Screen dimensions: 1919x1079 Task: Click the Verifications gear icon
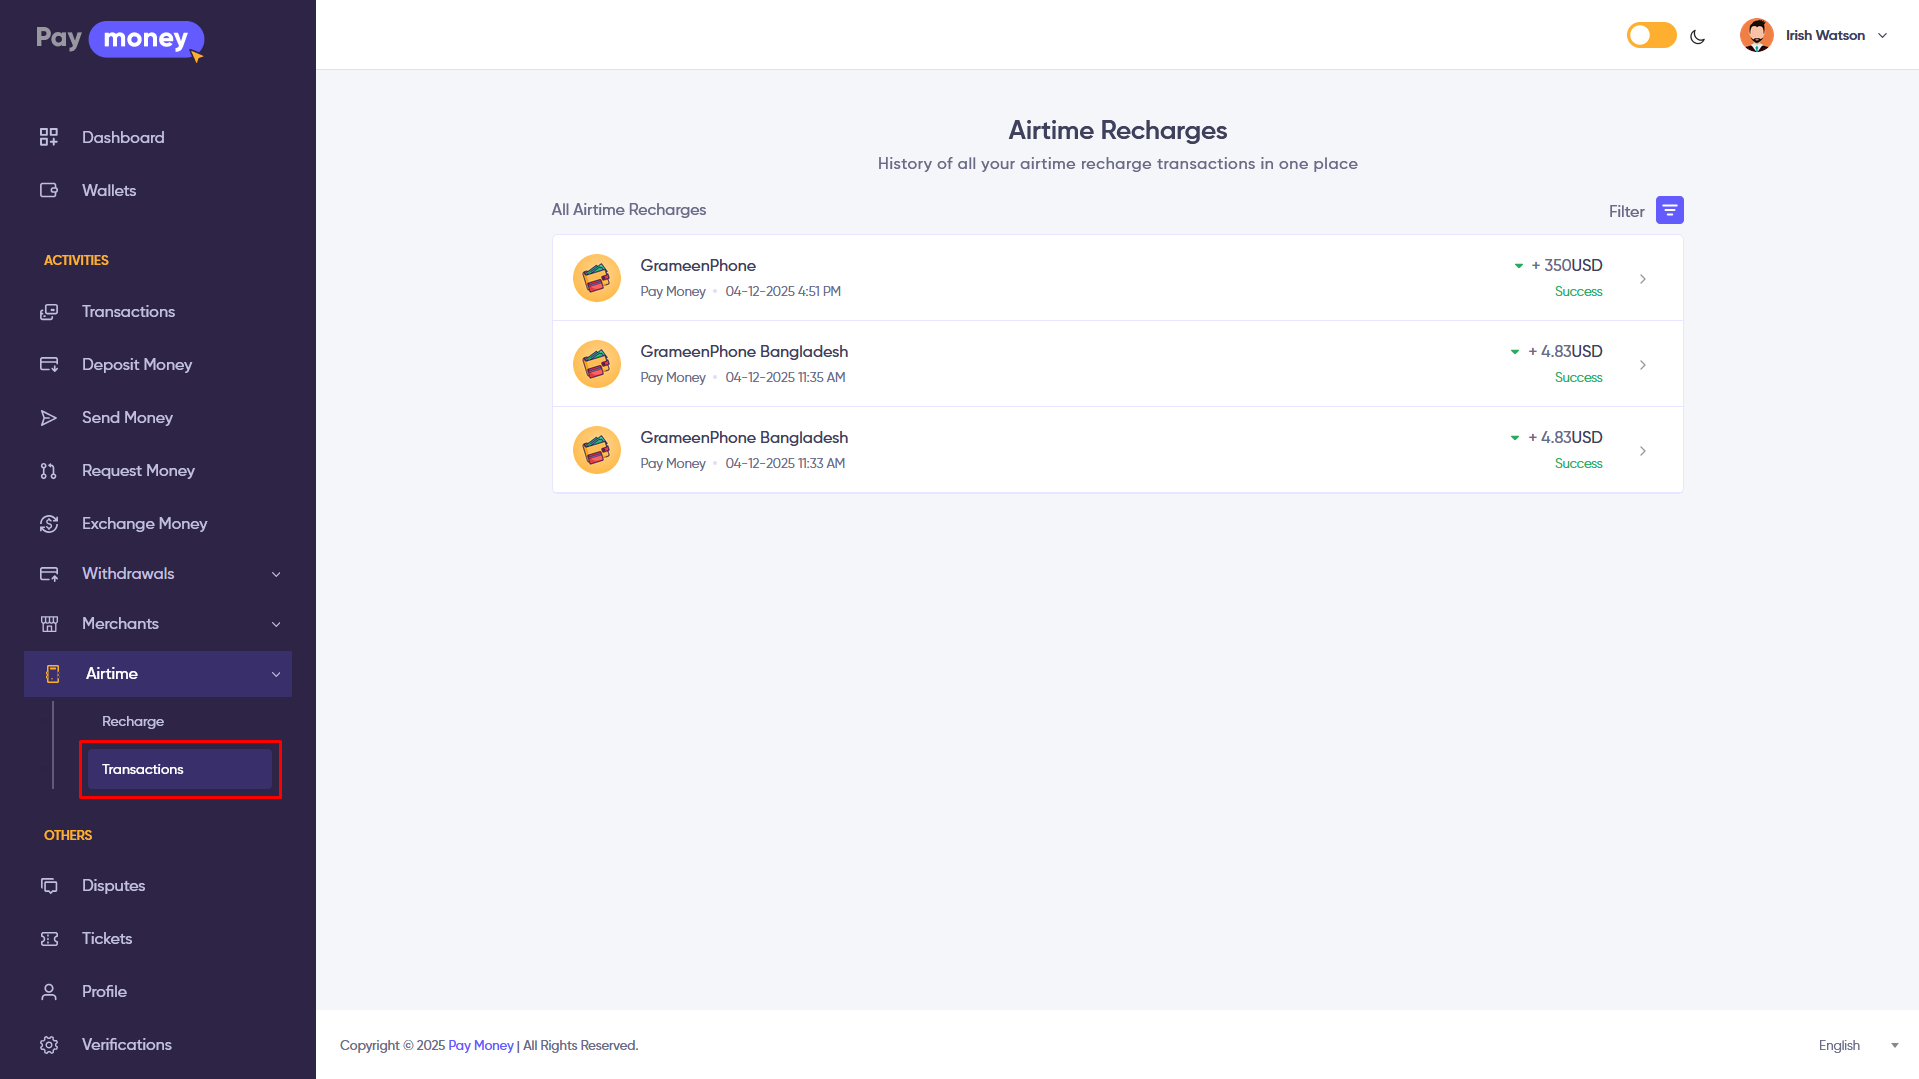pyautogui.click(x=49, y=1045)
